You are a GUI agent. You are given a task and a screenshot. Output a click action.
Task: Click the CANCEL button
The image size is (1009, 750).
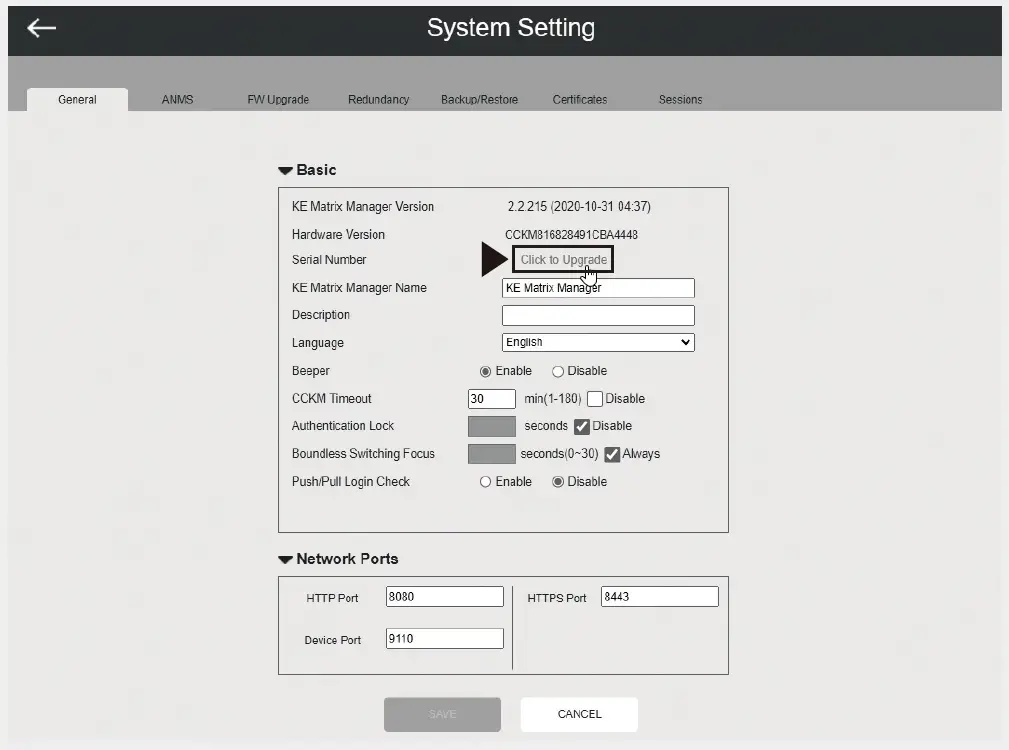tap(578, 714)
